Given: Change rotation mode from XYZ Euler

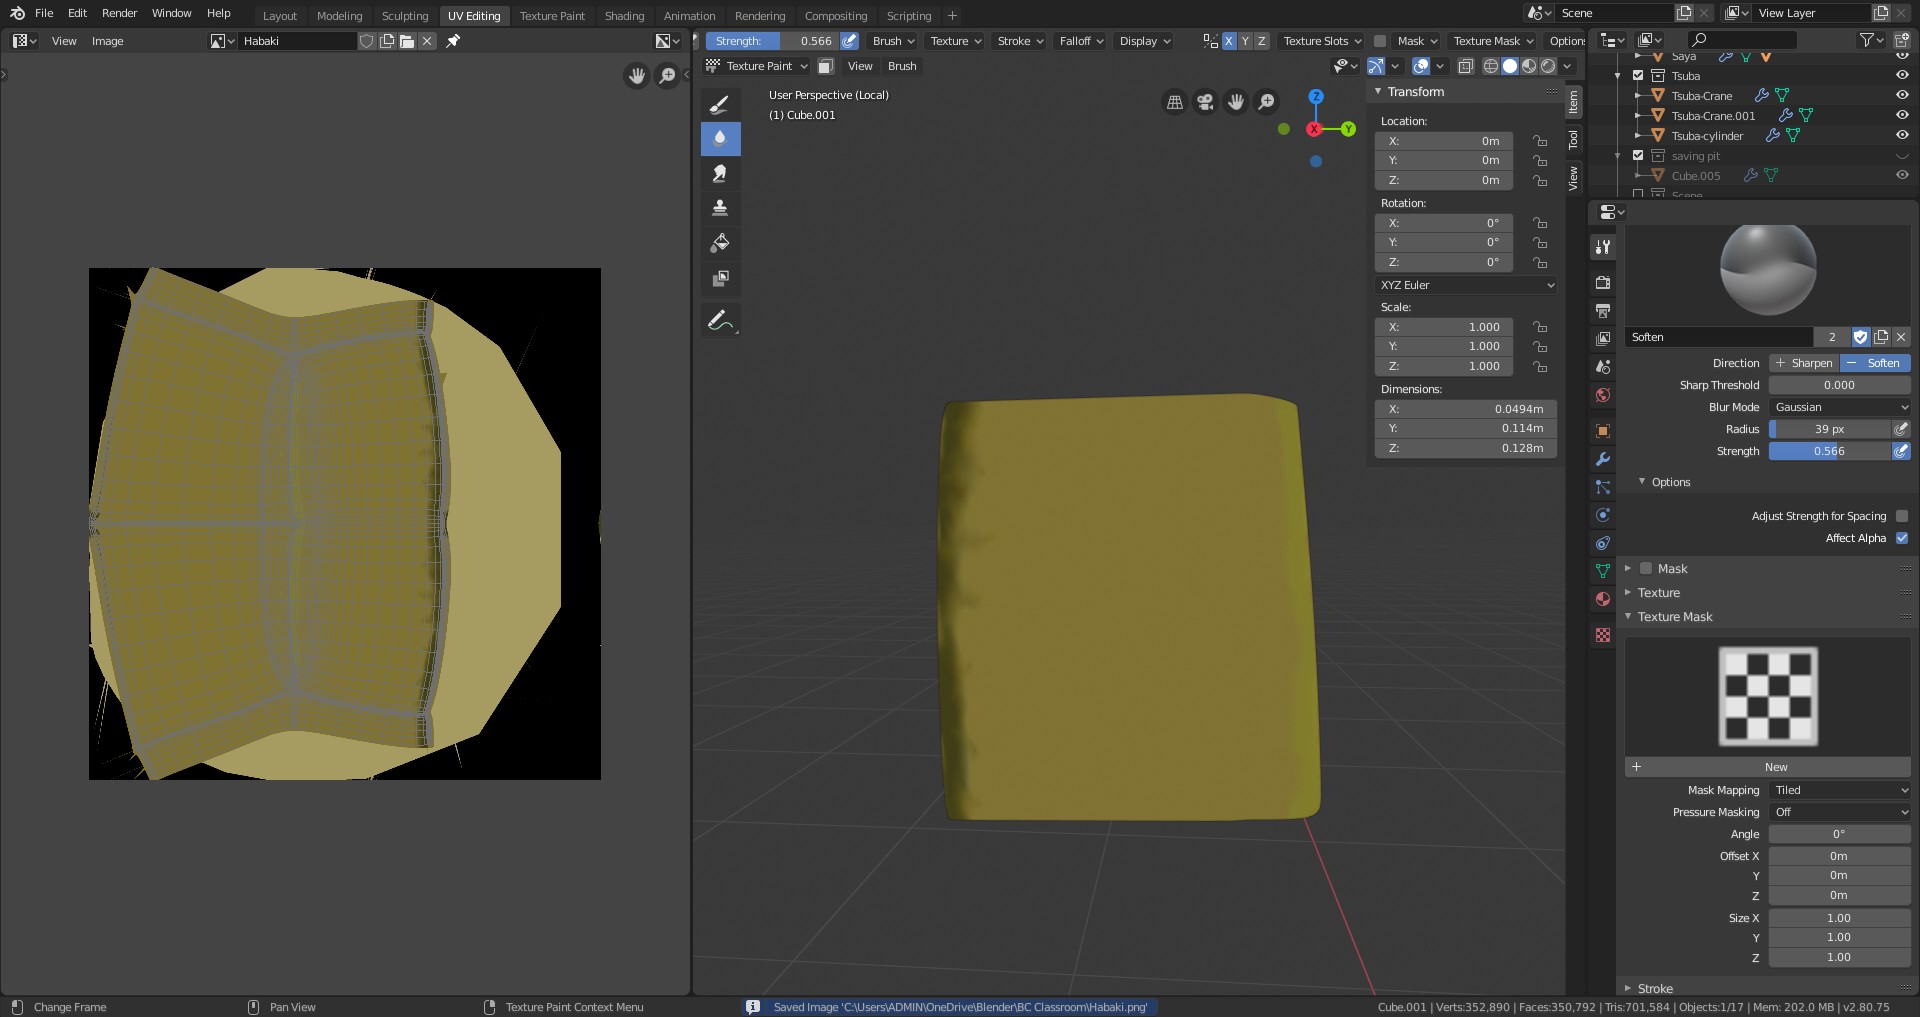Looking at the screenshot, I should tap(1466, 285).
